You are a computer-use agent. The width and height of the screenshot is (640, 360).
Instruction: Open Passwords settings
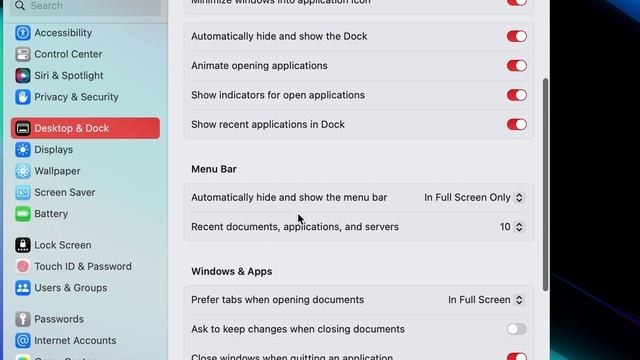[x=85, y=319]
